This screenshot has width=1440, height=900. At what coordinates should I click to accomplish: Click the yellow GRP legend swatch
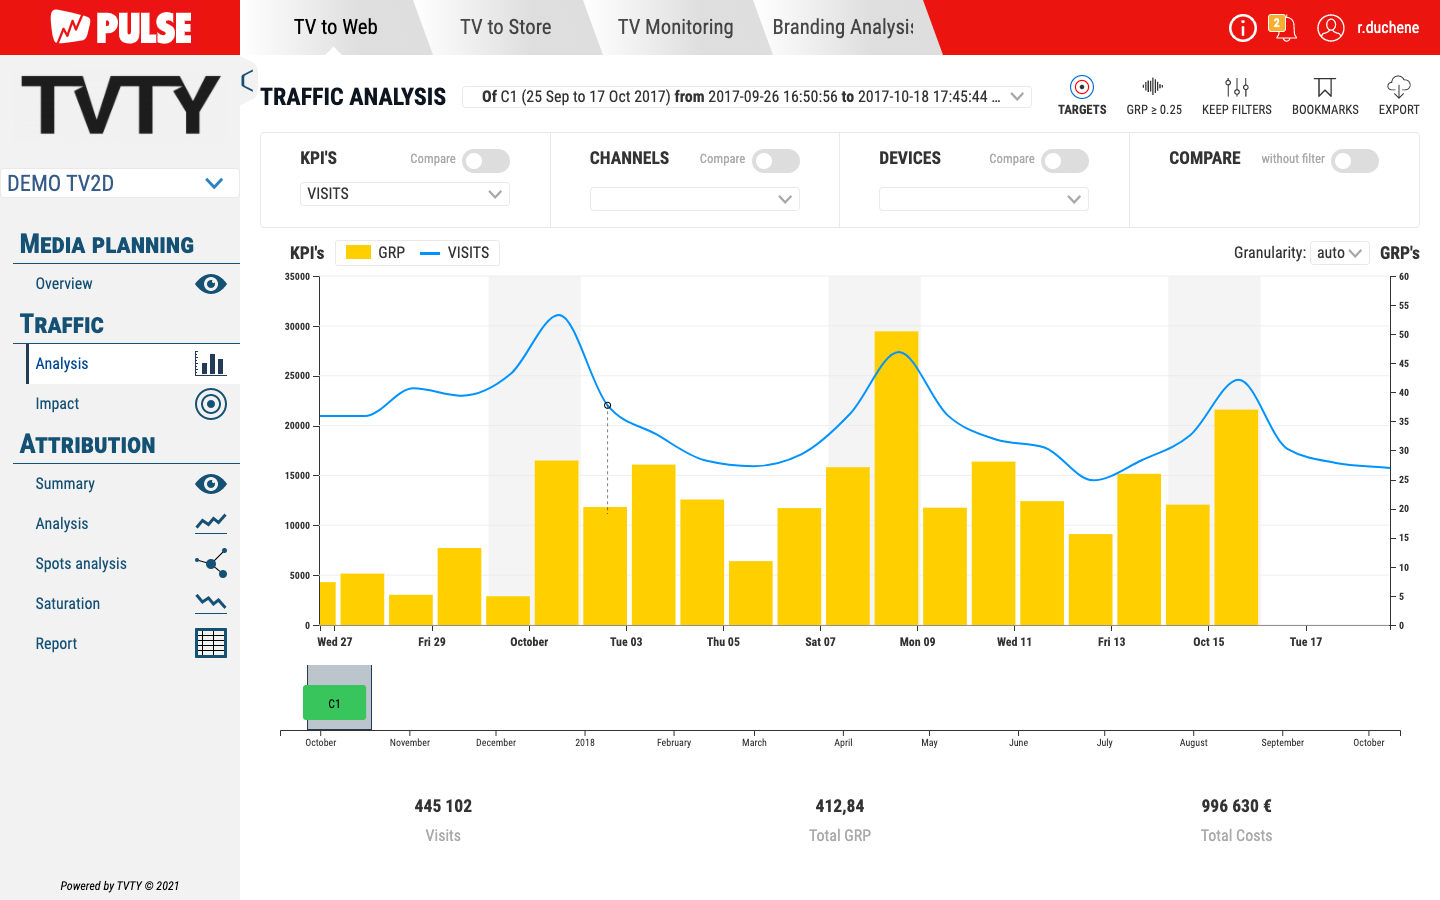click(x=358, y=253)
